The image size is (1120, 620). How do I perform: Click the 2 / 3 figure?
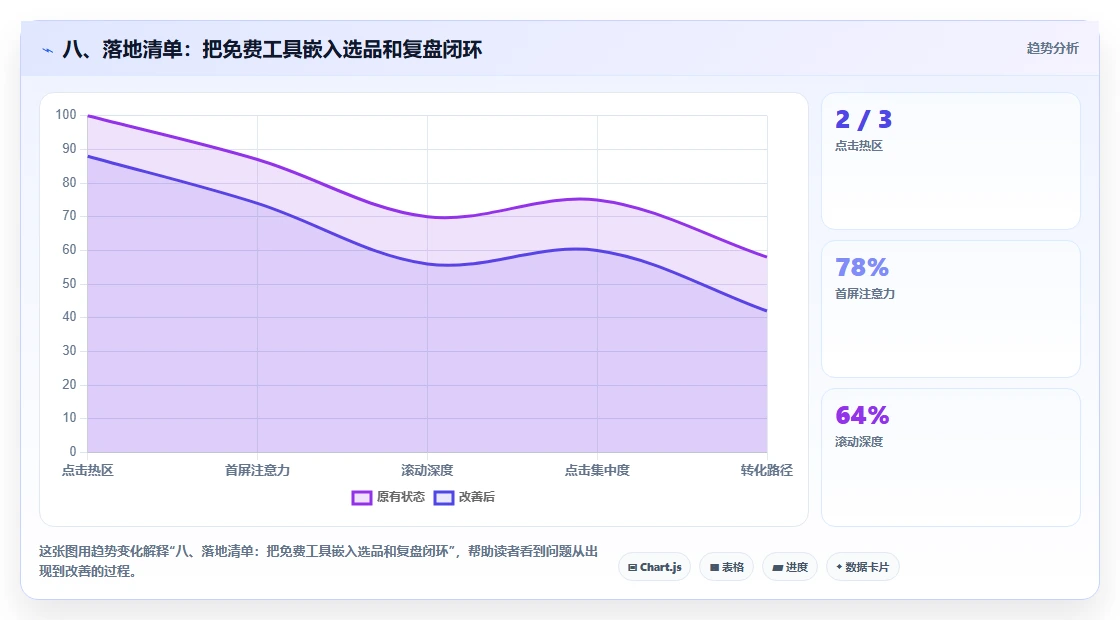864,119
